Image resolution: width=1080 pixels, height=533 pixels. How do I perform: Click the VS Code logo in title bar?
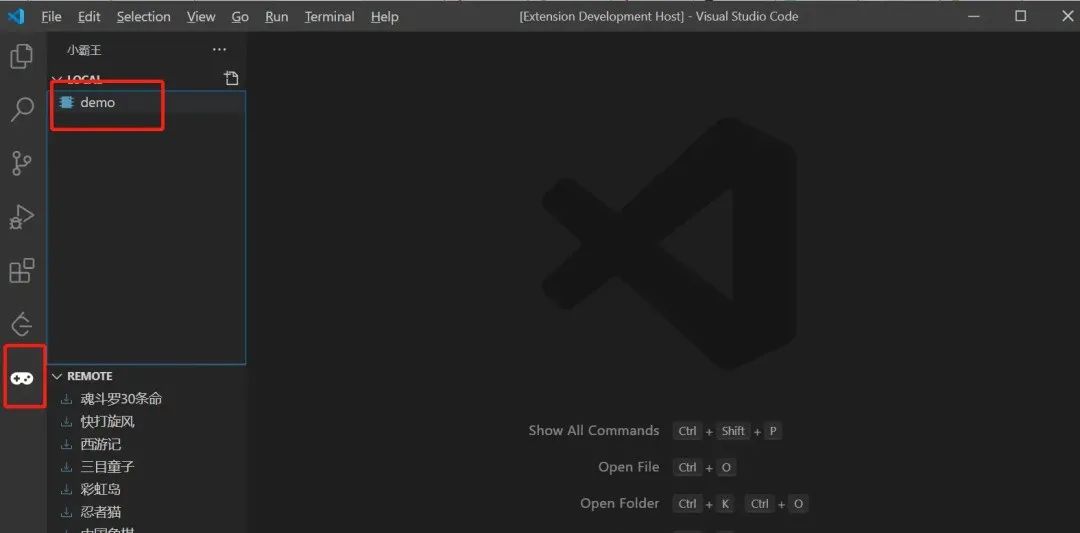[16, 16]
